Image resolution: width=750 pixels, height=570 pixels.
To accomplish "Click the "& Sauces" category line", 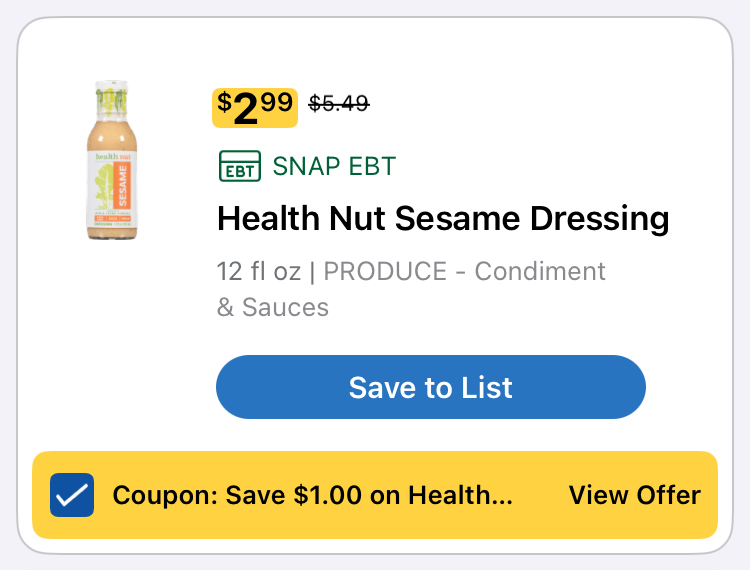I will pos(273,307).
